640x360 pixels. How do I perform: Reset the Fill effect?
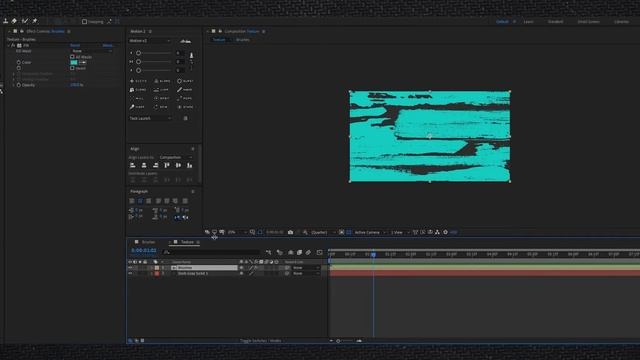(75, 45)
